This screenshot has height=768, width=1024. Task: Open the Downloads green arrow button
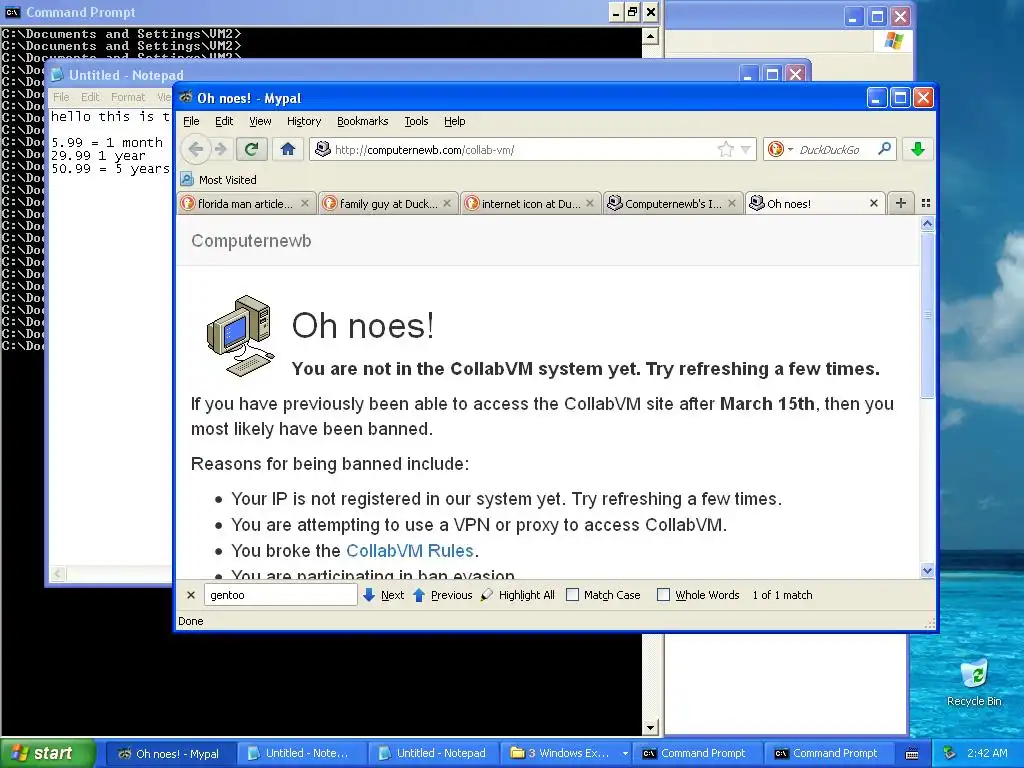pyautogui.click(x=918, y=150)
